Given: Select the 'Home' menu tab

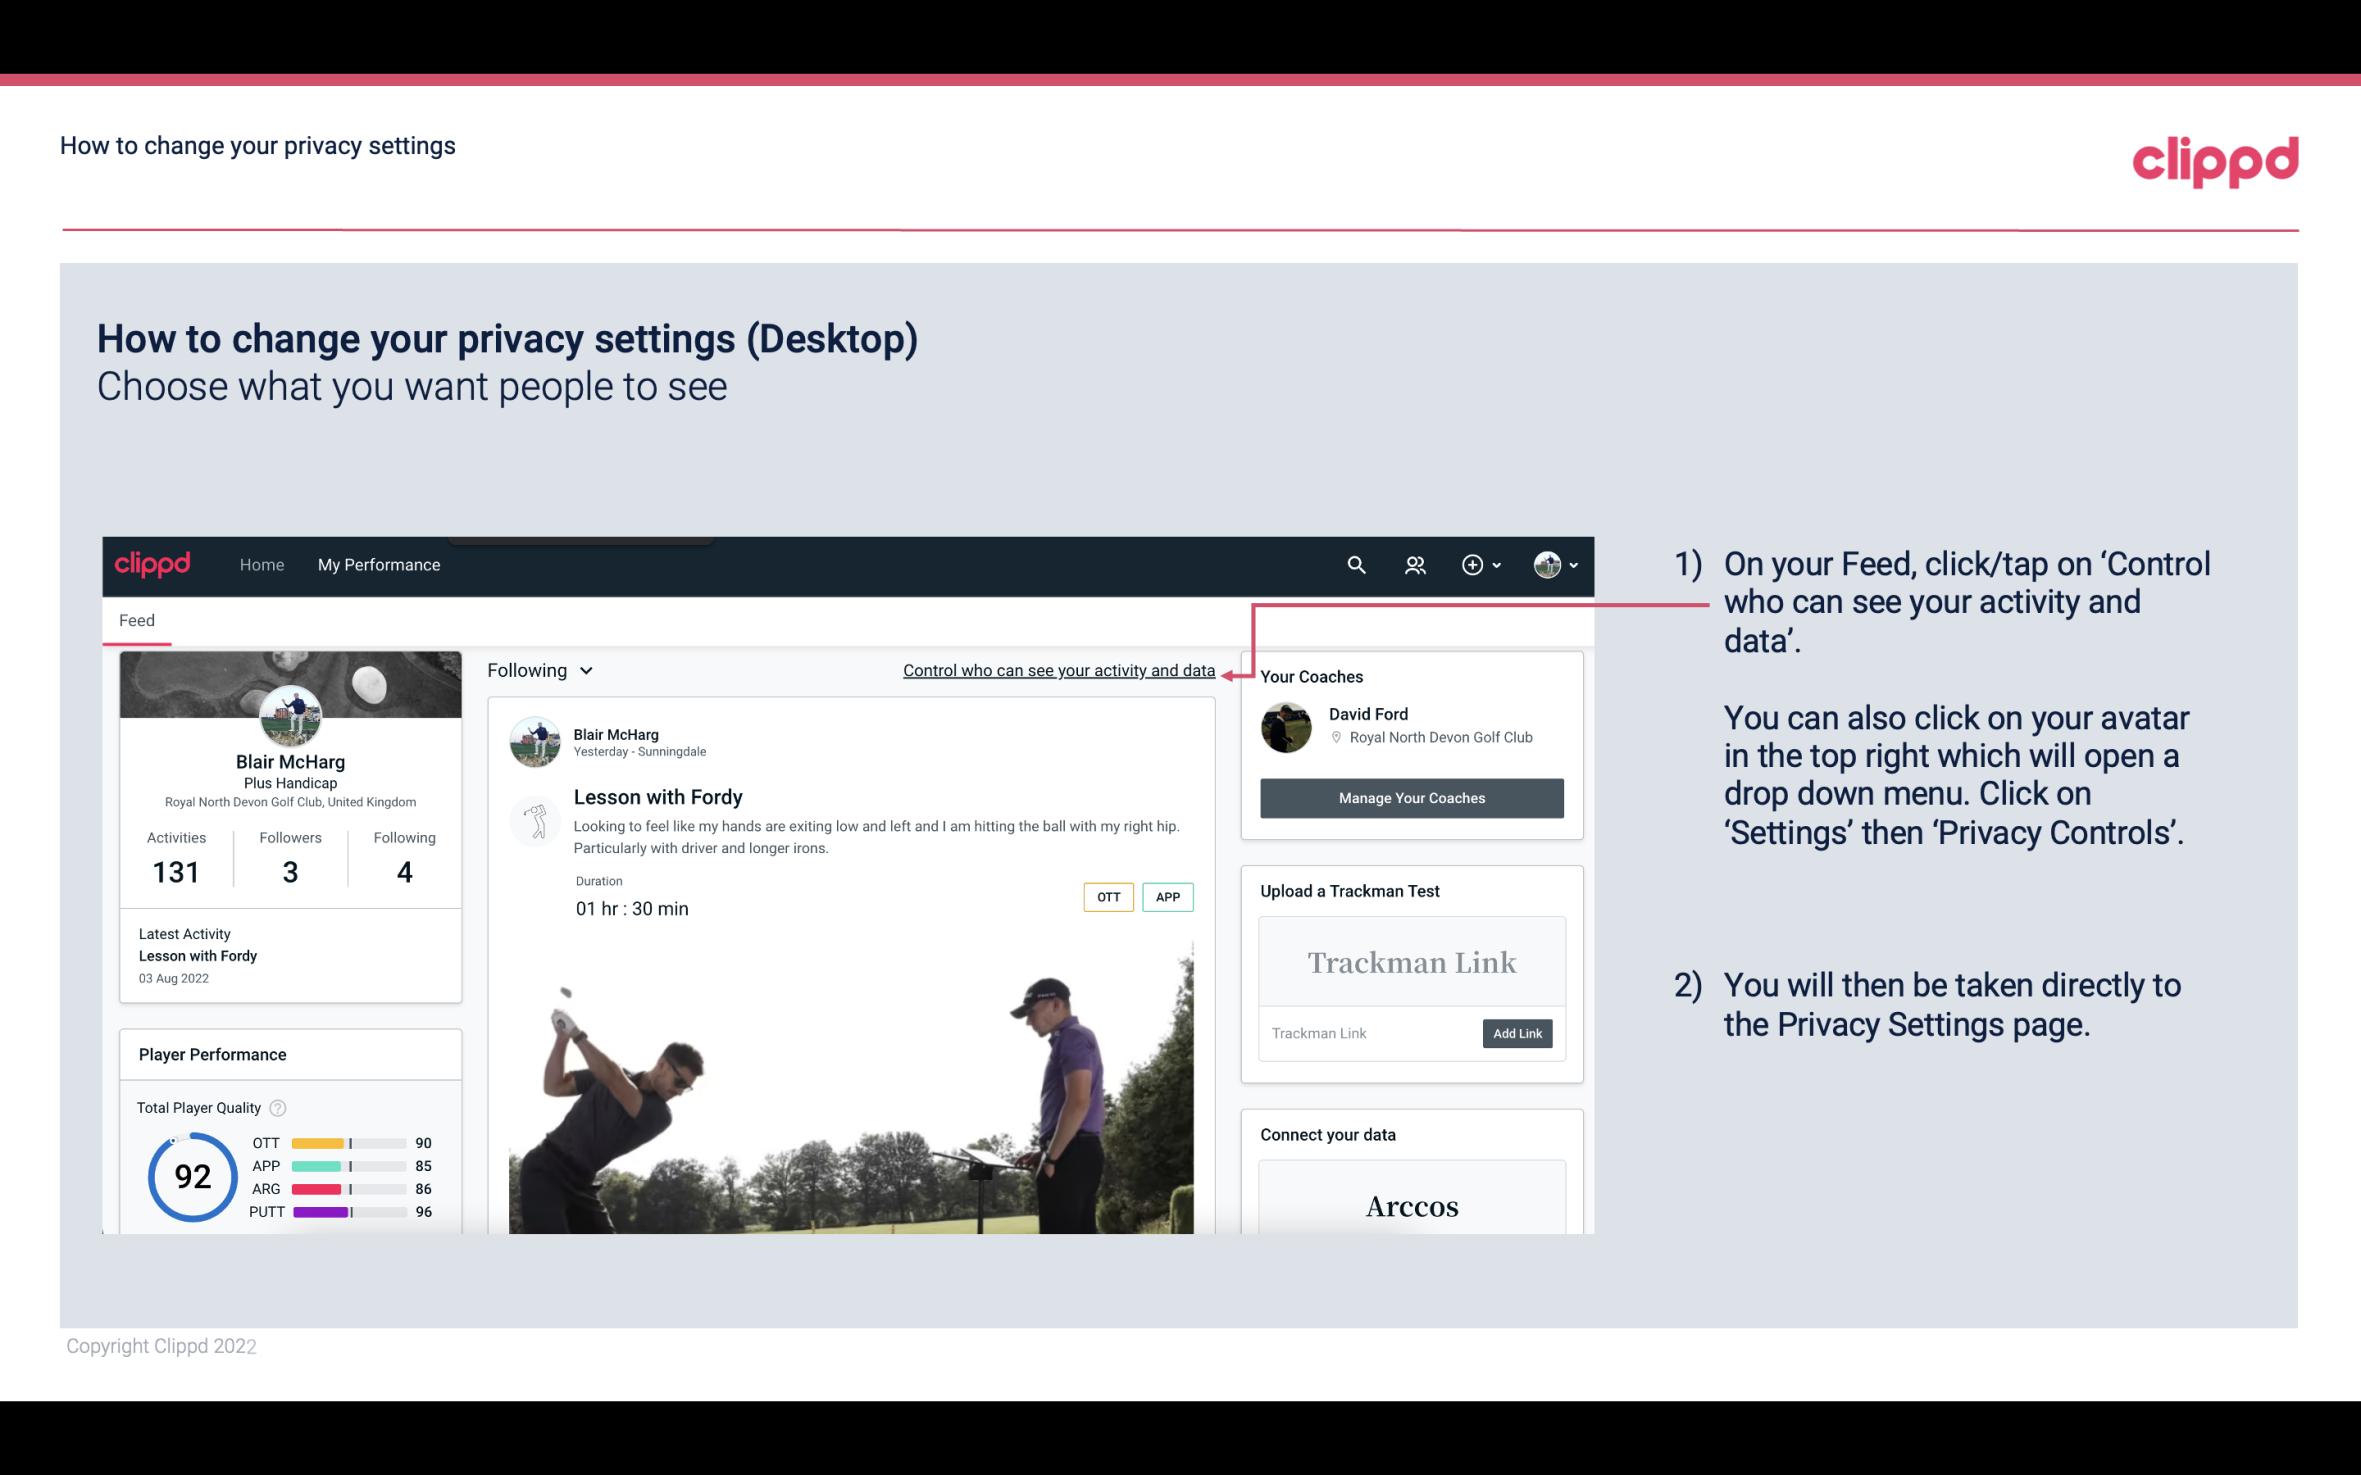Looking at the screenshot, I should (262, 564).
